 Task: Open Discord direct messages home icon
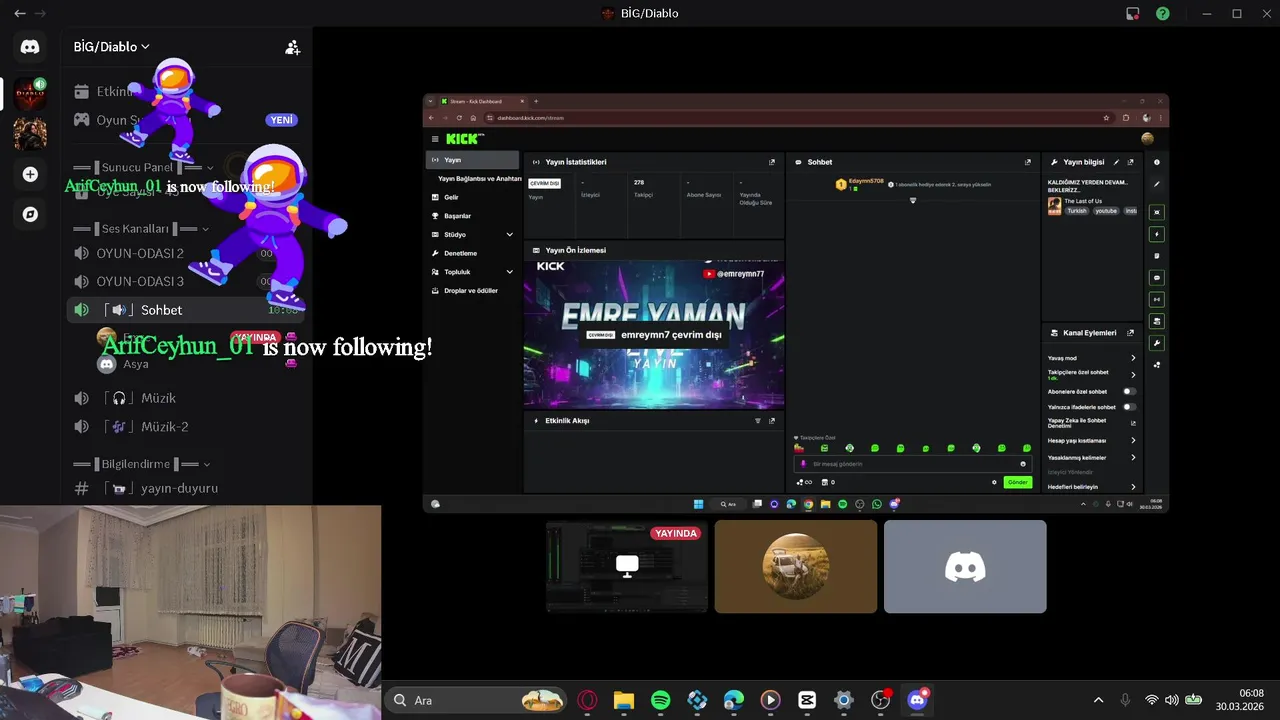click(30, 47)
